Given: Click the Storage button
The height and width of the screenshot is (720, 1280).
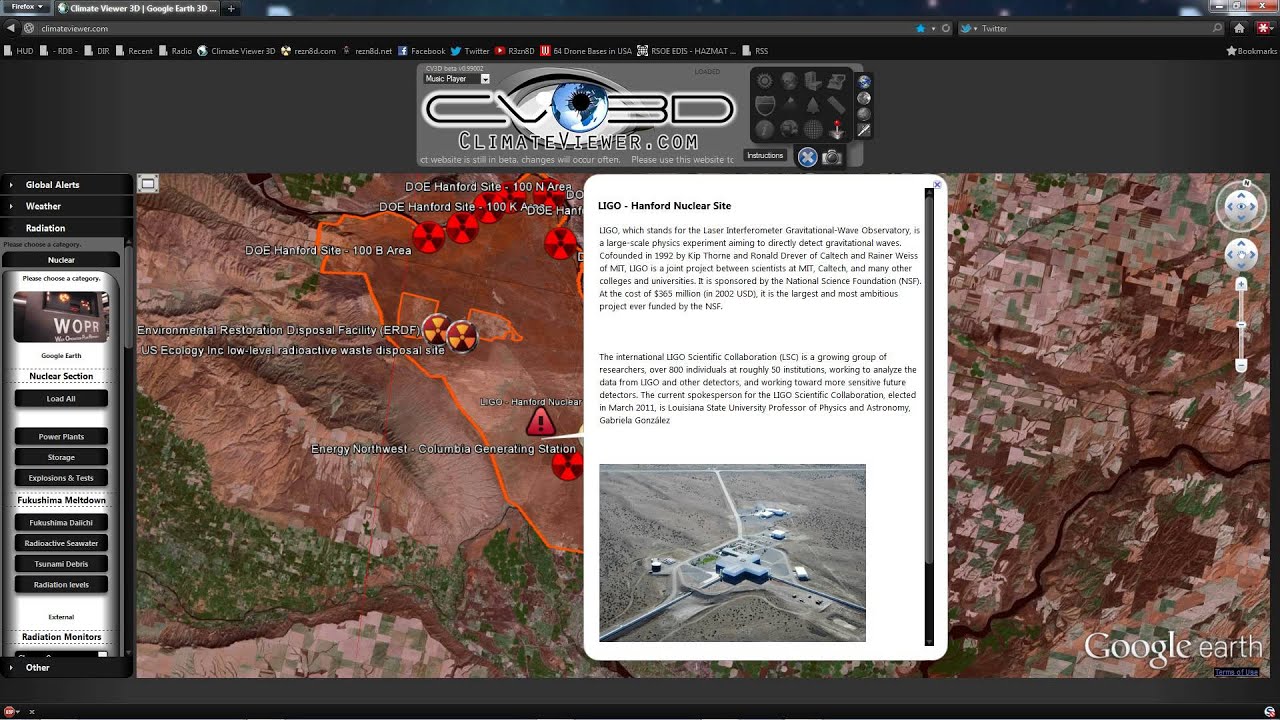Looking at the screenshot, I should pos(61,457).
